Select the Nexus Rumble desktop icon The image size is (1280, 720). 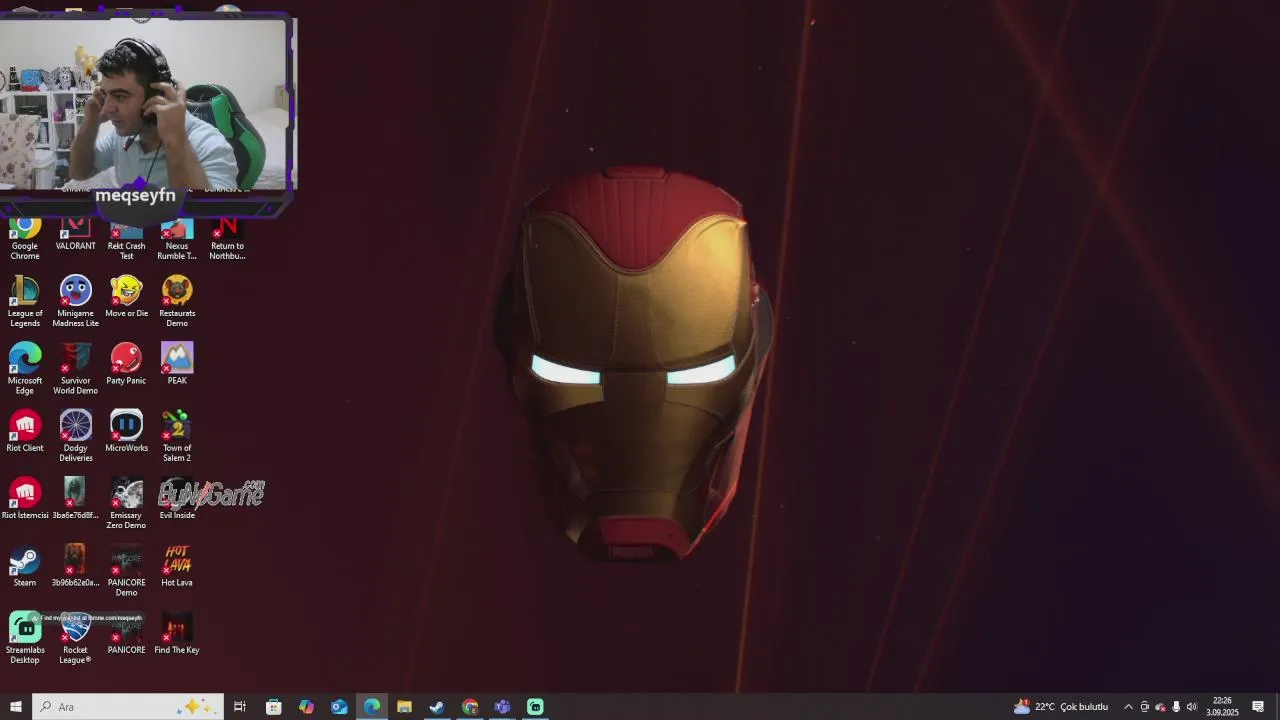(x=177, y=238)
